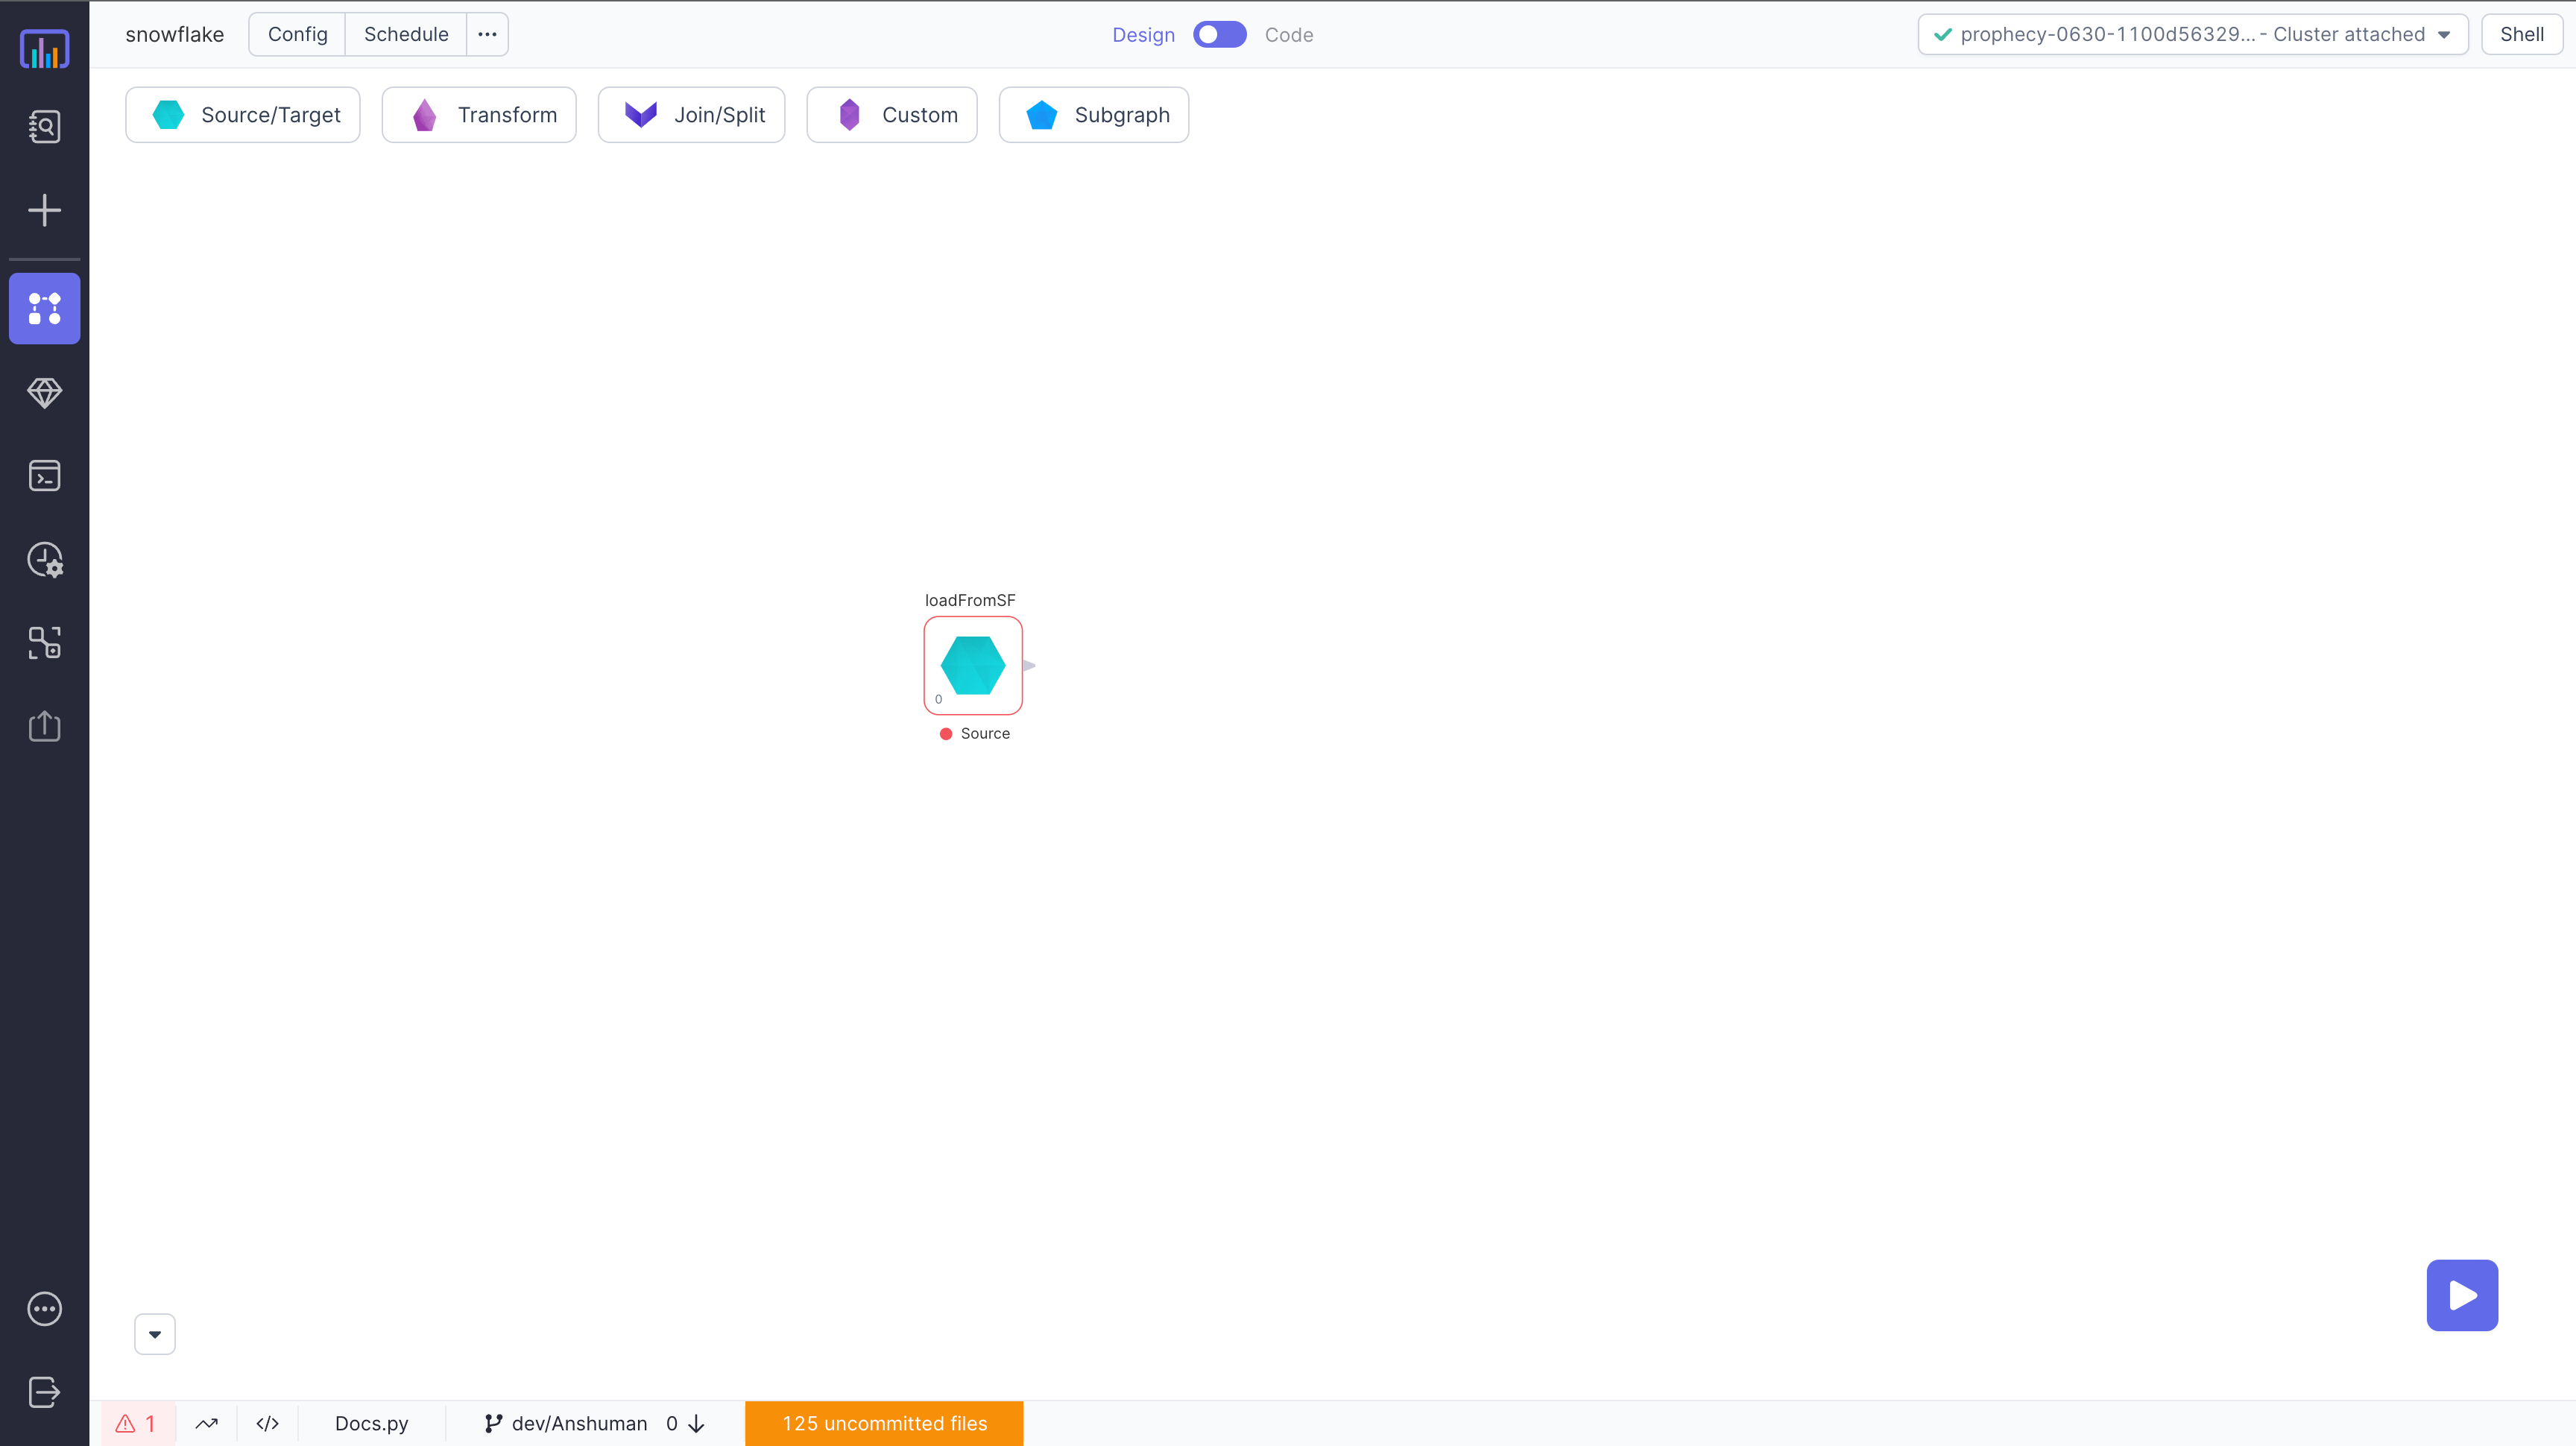The height and width of the screenshot is (1446, 2576).
Task: Click the code brackets icon in status bar
Action: (x=267, y=1423)
